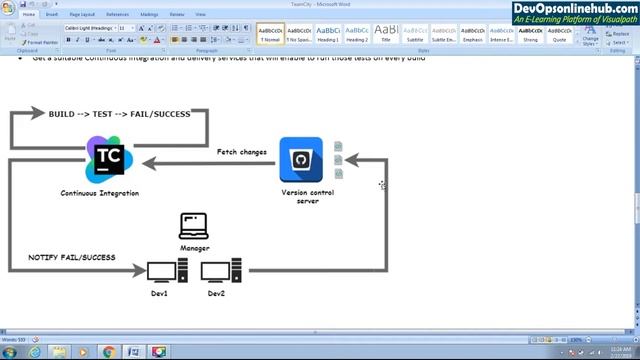The image size is (640, 360).
Task: Open the Change Styles menu
Action: pos(590,36)
